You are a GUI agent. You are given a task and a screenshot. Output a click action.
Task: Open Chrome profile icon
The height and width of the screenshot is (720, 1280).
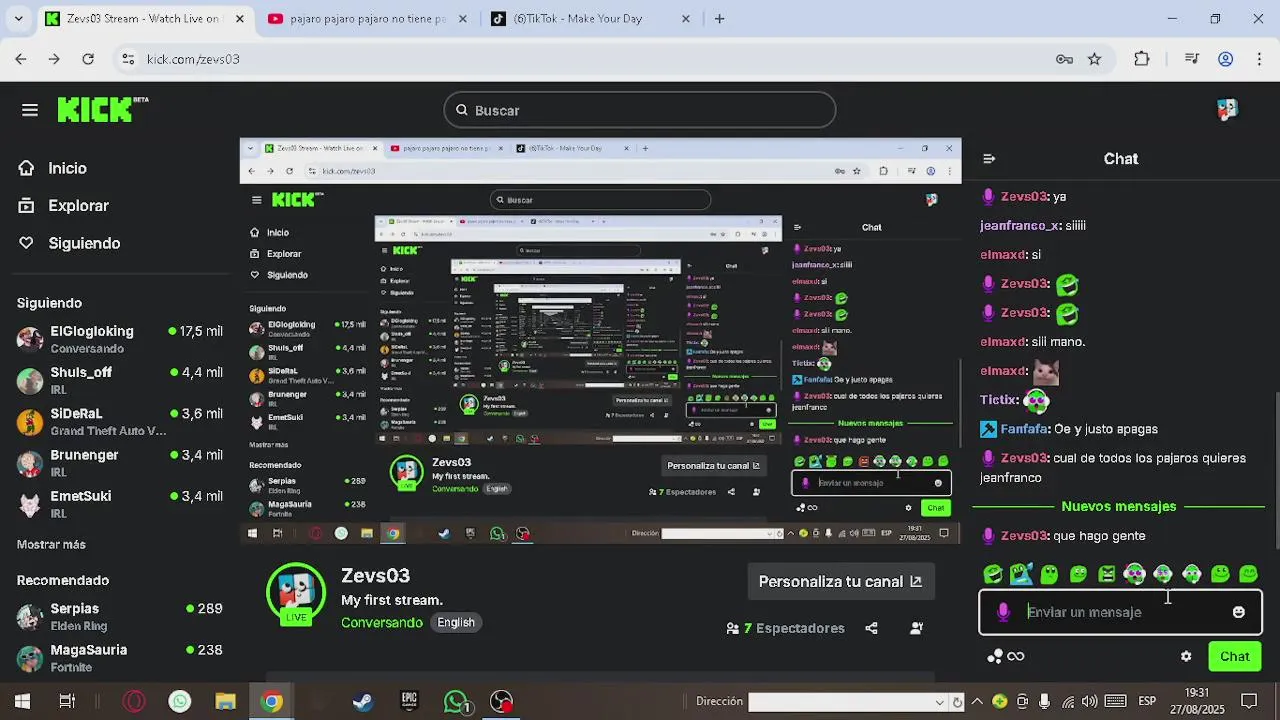[1225, 59]
